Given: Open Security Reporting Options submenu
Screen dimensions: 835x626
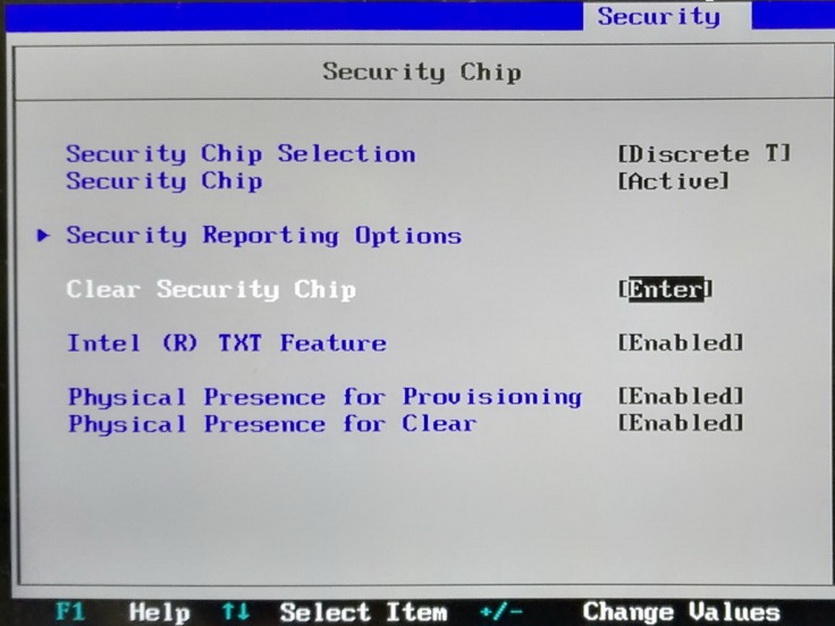Looking at the screenshot, I should 264,235.
